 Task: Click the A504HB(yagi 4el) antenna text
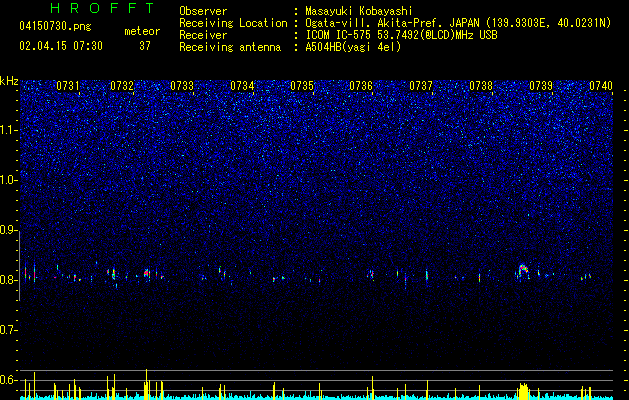(353, 47)
